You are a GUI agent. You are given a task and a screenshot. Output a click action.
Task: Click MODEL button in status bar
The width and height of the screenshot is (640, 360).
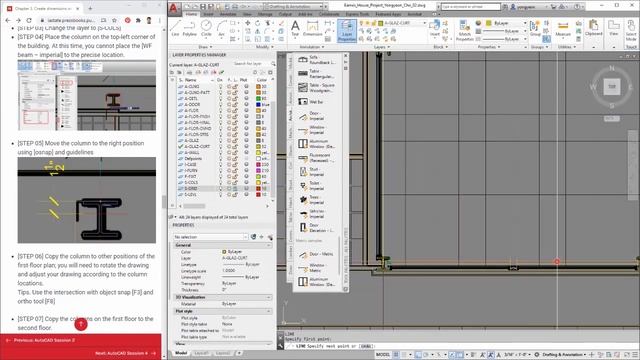coord(382,355)
